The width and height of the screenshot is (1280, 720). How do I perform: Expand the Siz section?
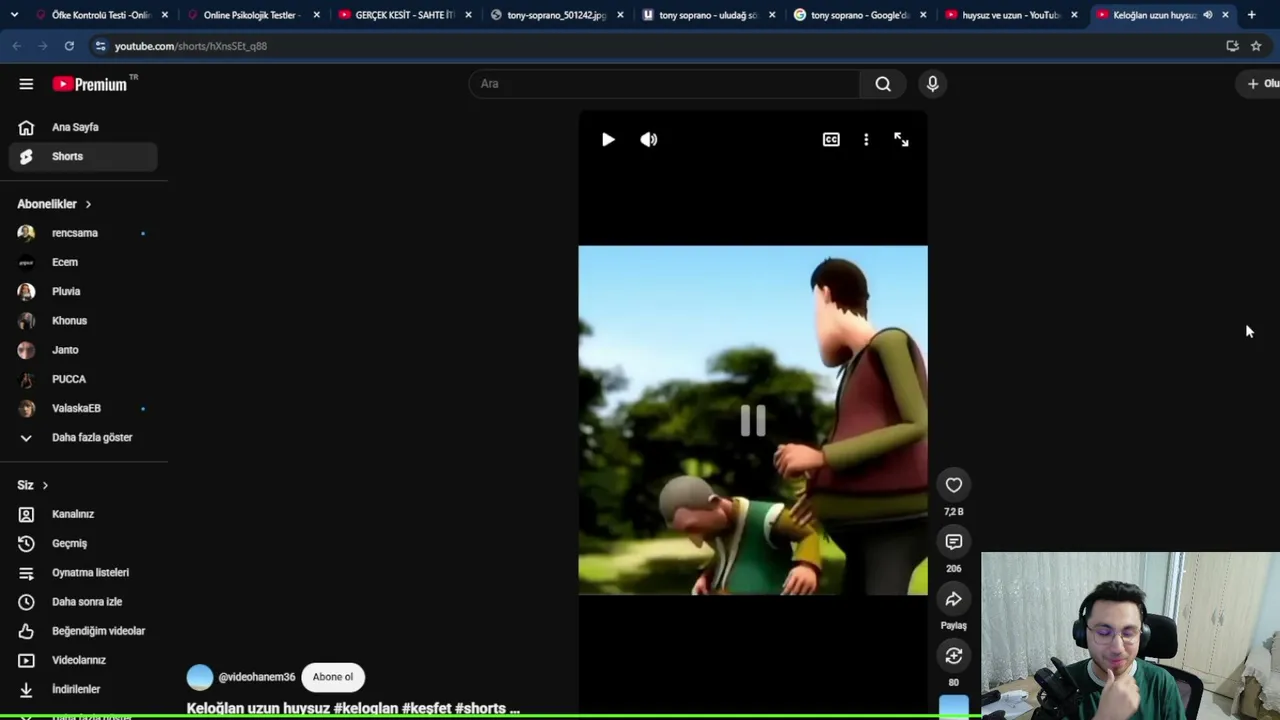tap(33, 485)
